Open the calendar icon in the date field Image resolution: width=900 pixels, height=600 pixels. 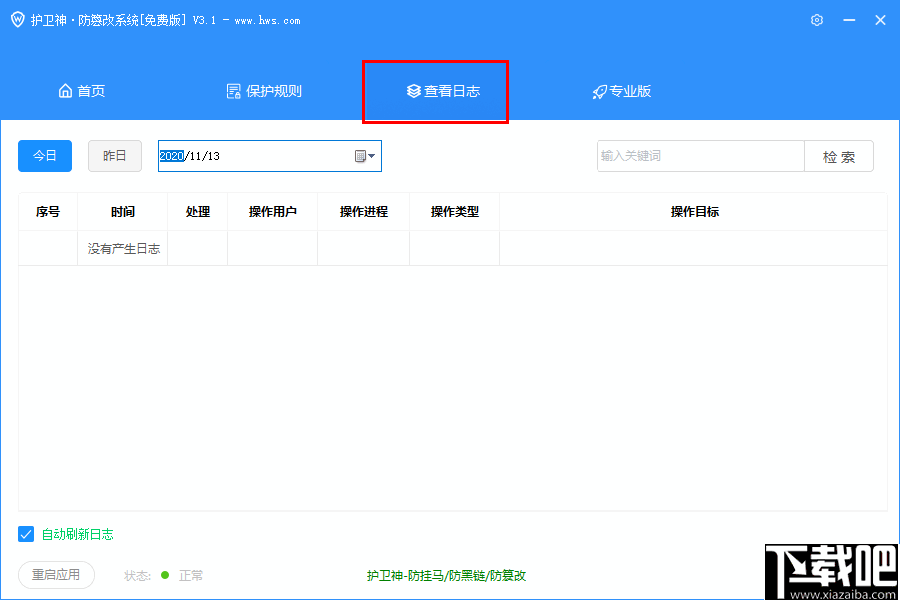point(358,156)
